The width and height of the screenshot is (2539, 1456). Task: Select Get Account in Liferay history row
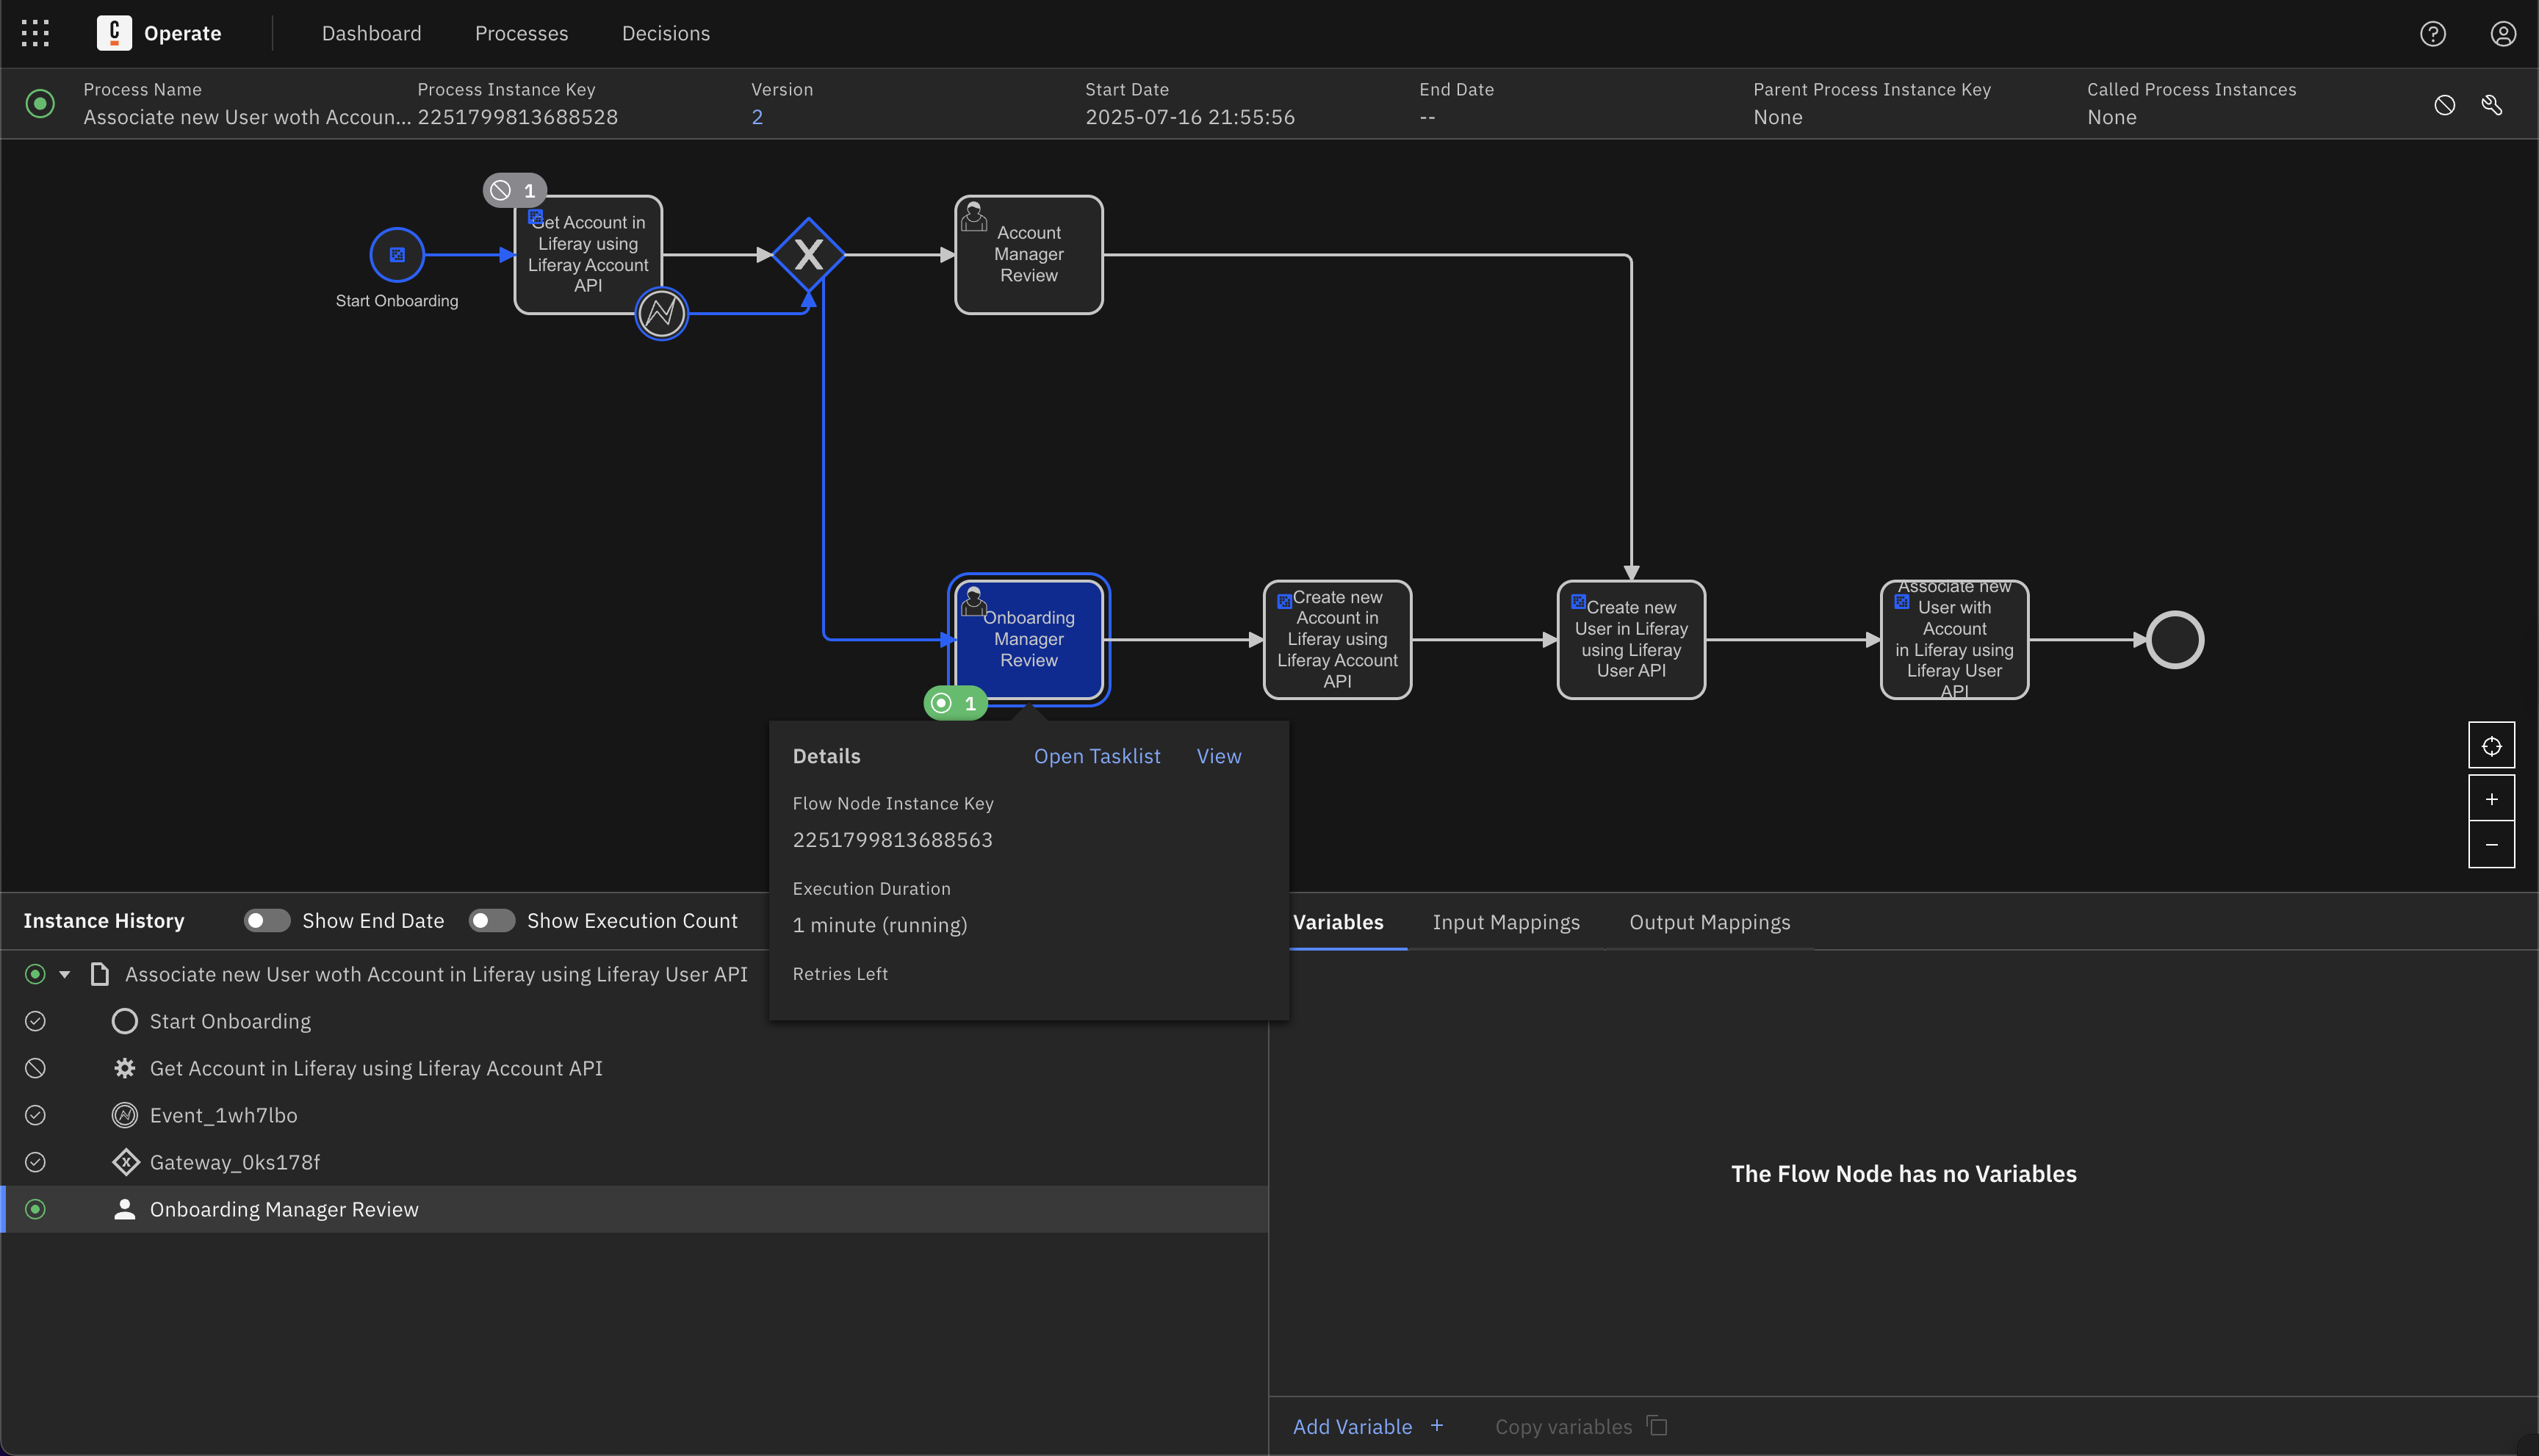[x=634, y=1068]
